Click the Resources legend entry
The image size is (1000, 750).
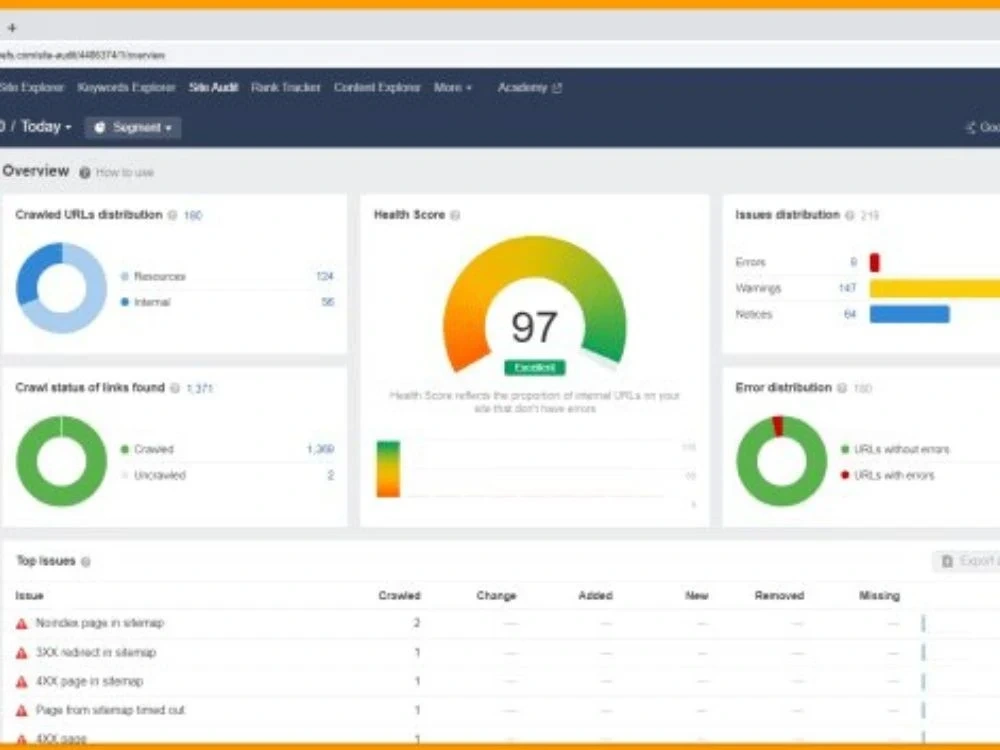153,276
